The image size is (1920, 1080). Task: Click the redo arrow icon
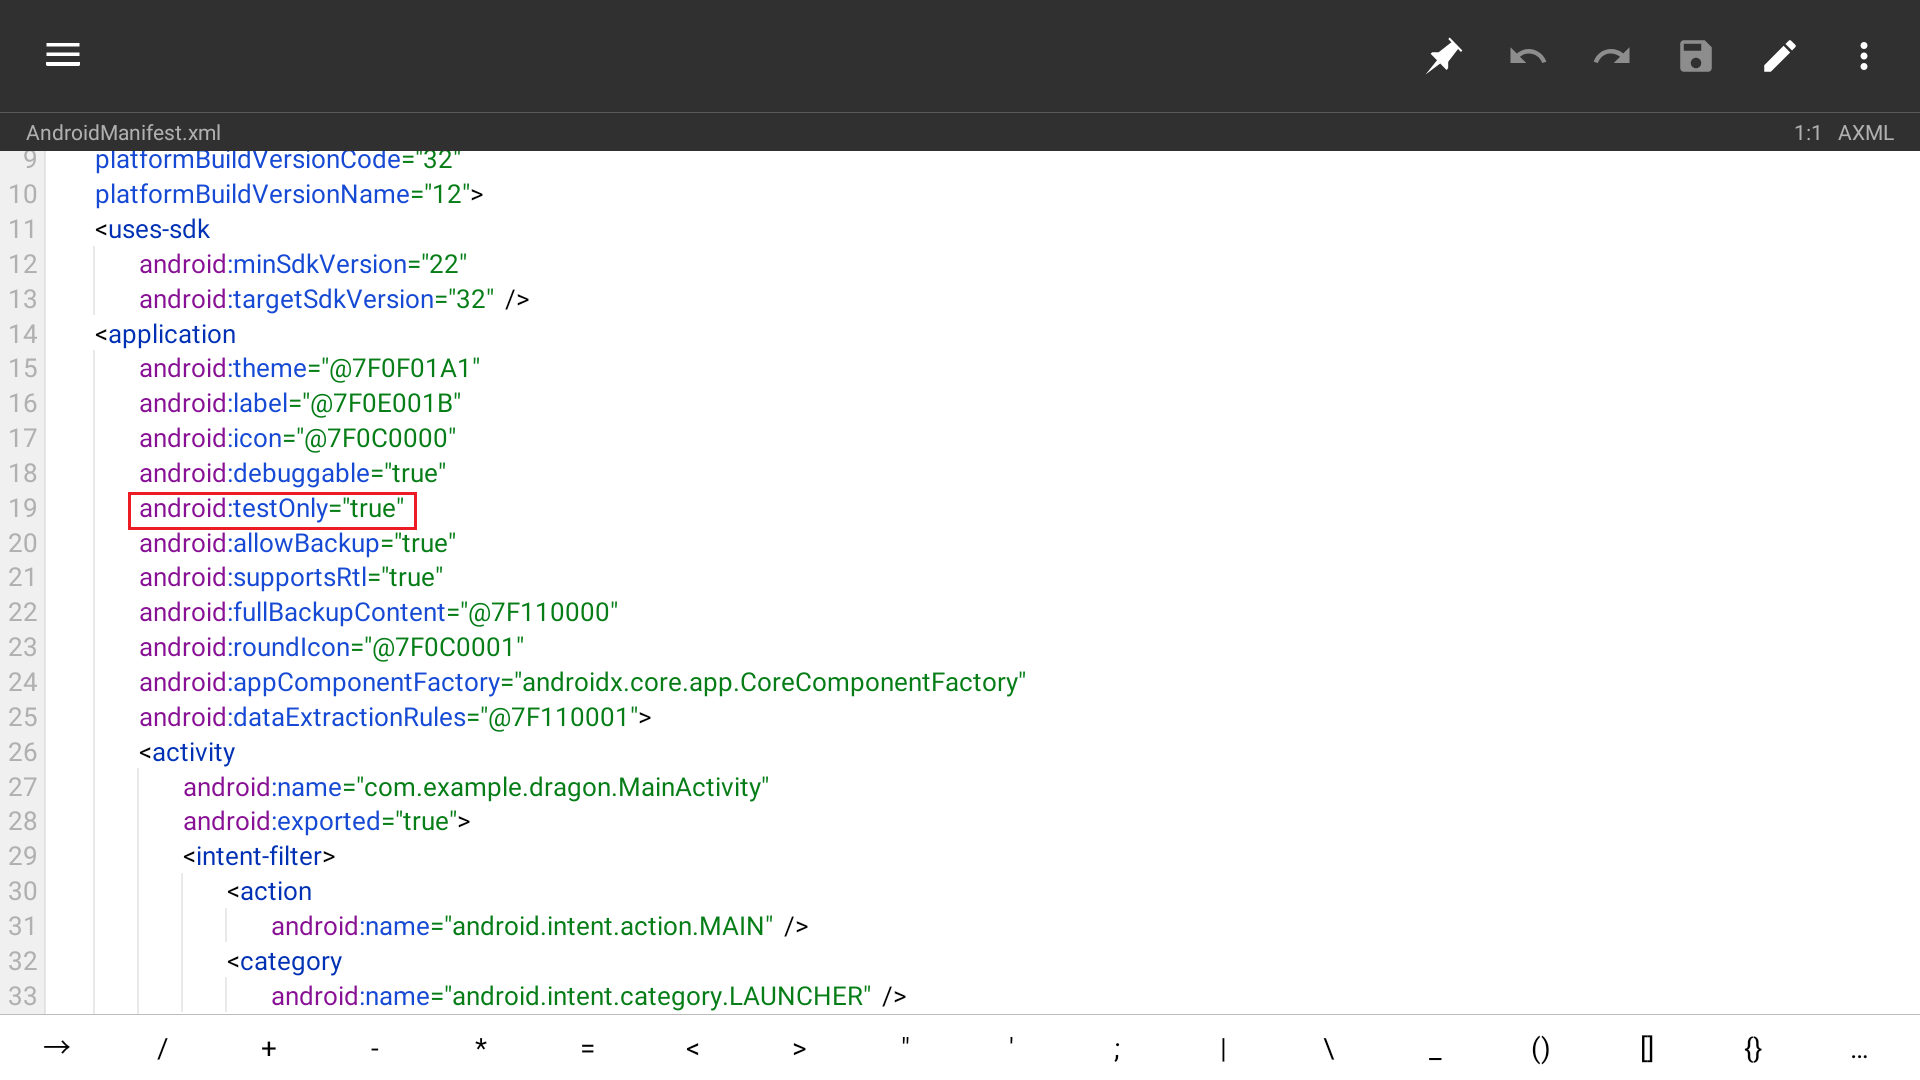coord(1611,56)
